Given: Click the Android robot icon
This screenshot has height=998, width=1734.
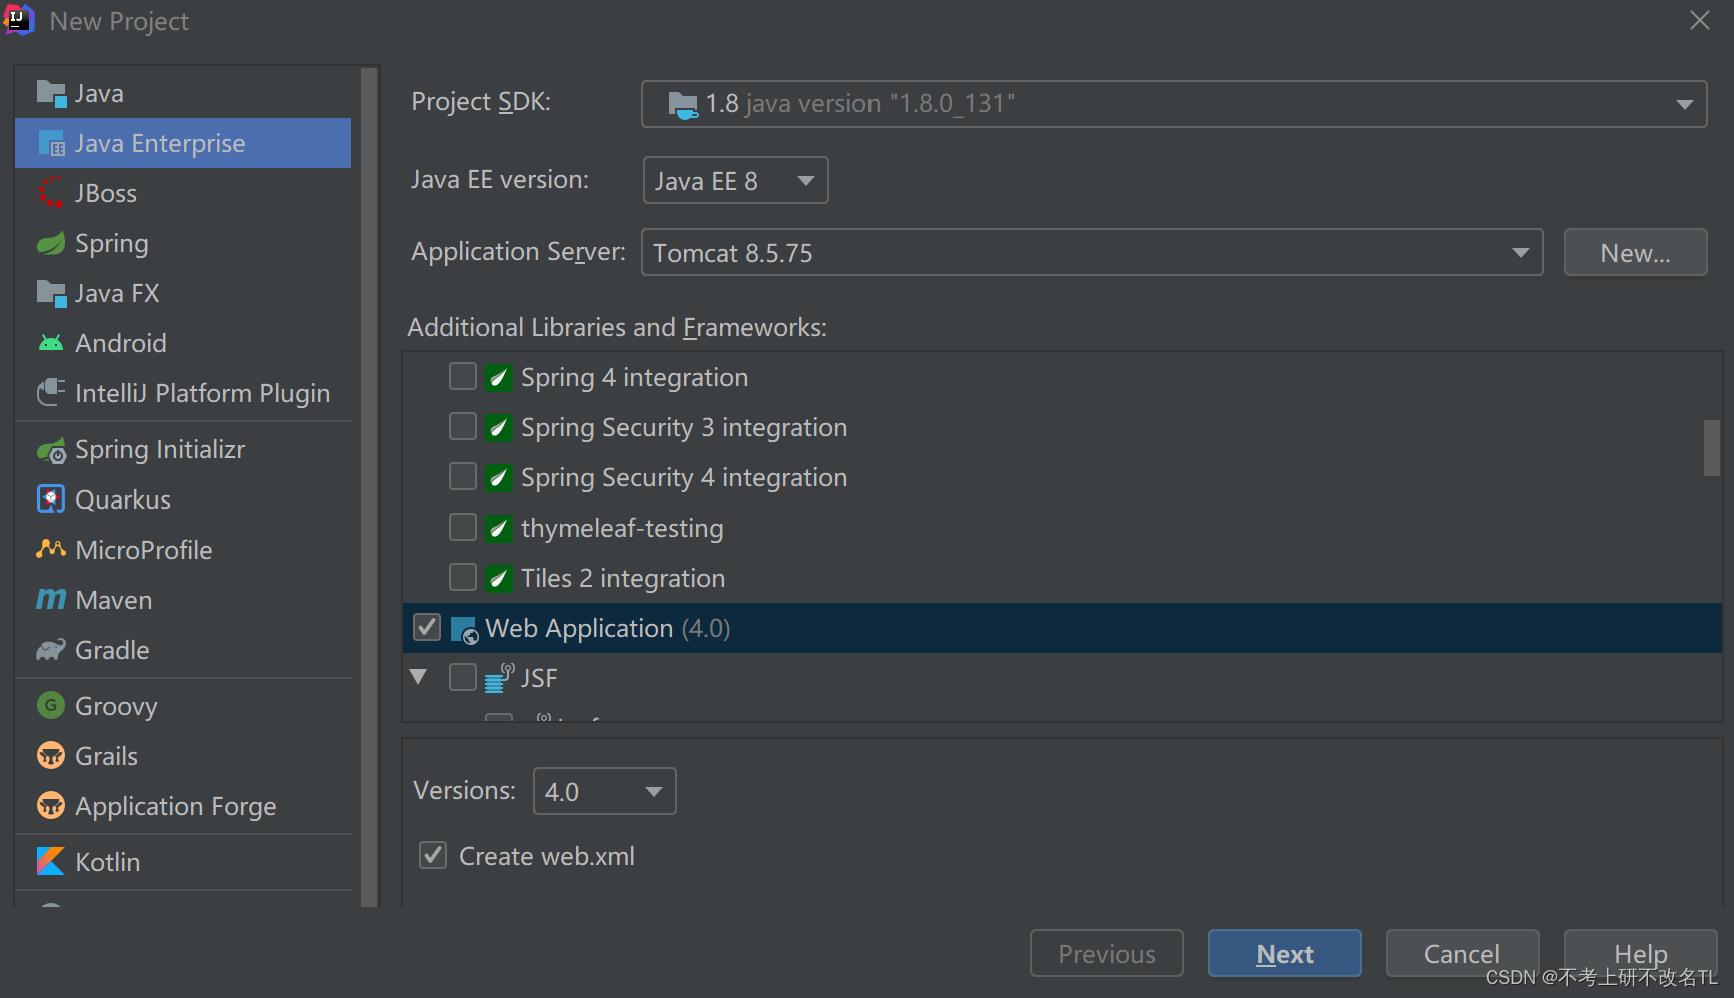Looking at the screenshot, I should 51,343.
